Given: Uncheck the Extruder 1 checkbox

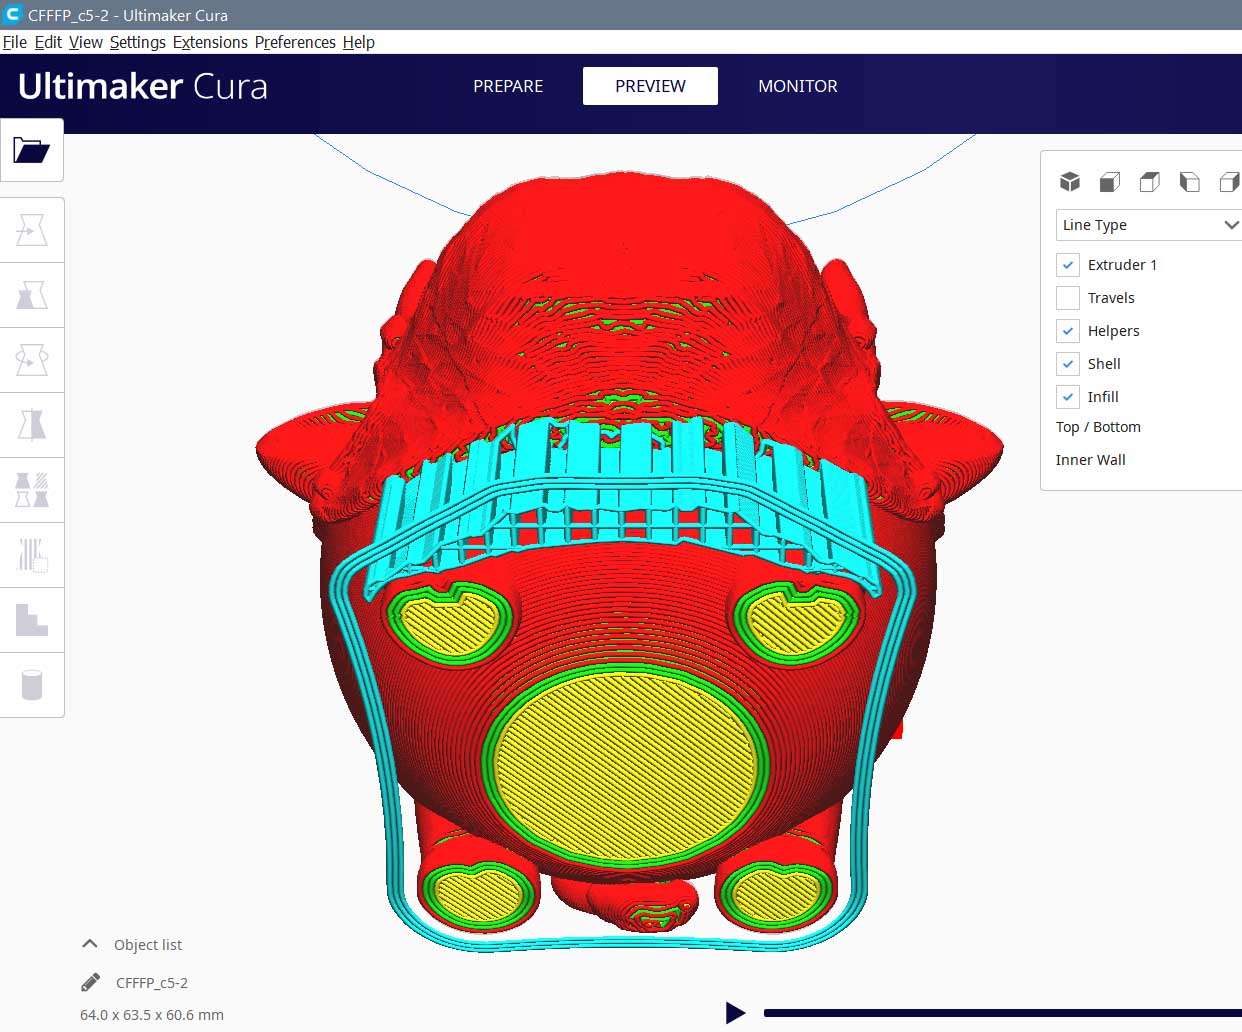Looking at the screenshot, I should click(x=1068, y=265).
